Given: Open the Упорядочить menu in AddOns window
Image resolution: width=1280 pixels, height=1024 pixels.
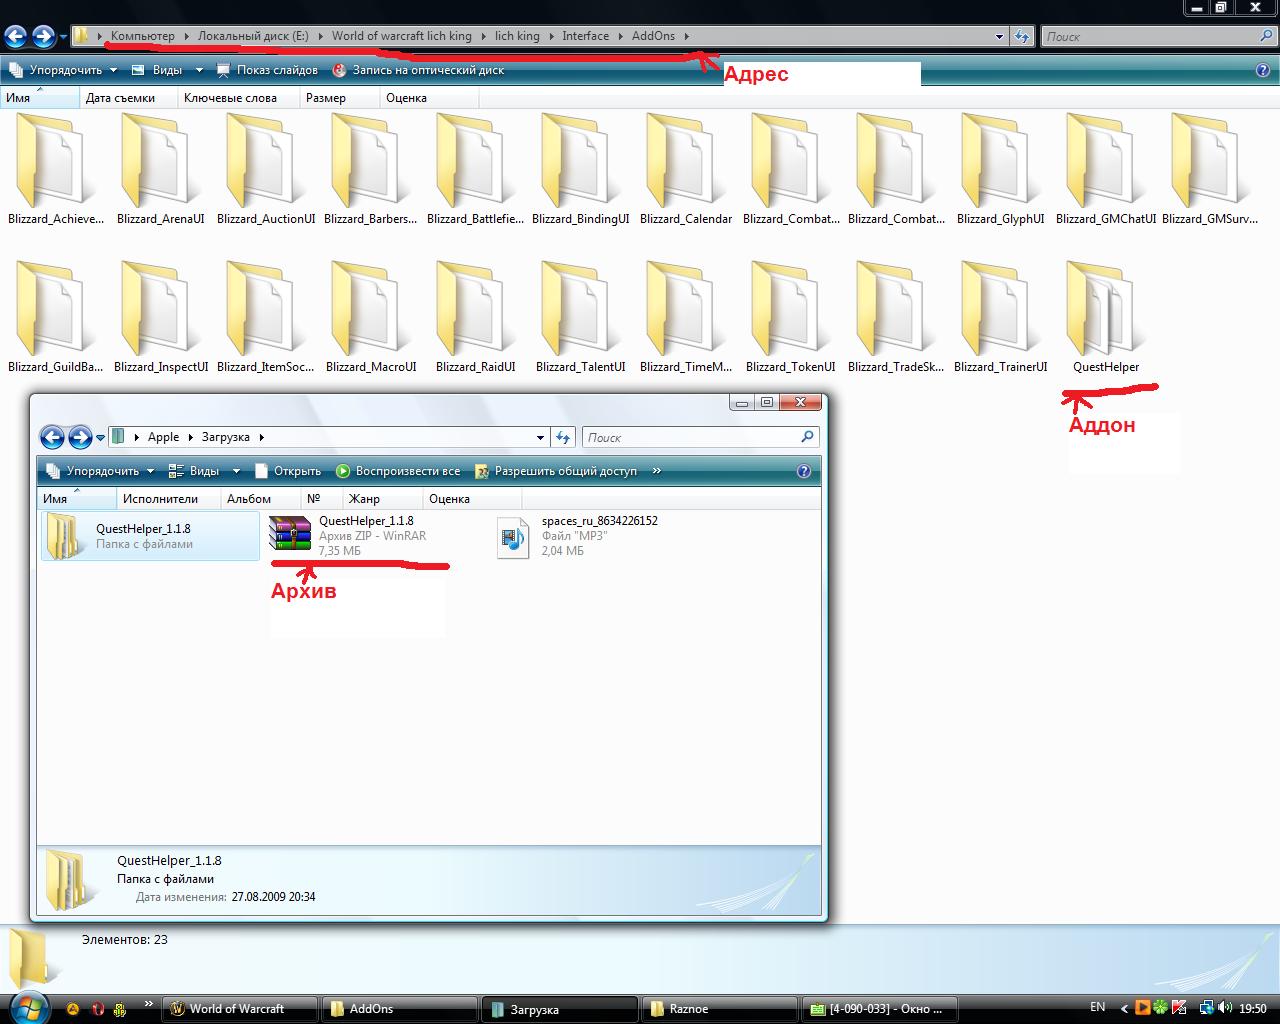Looking at the screenshot, I should click(62, 70).
